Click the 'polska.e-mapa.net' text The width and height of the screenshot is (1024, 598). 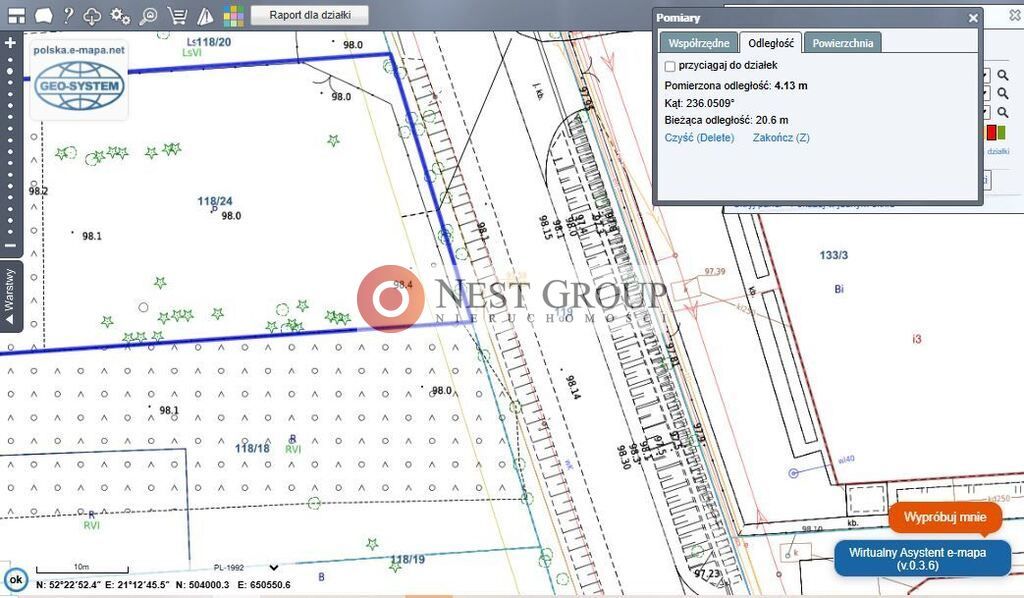pos(79,50)
